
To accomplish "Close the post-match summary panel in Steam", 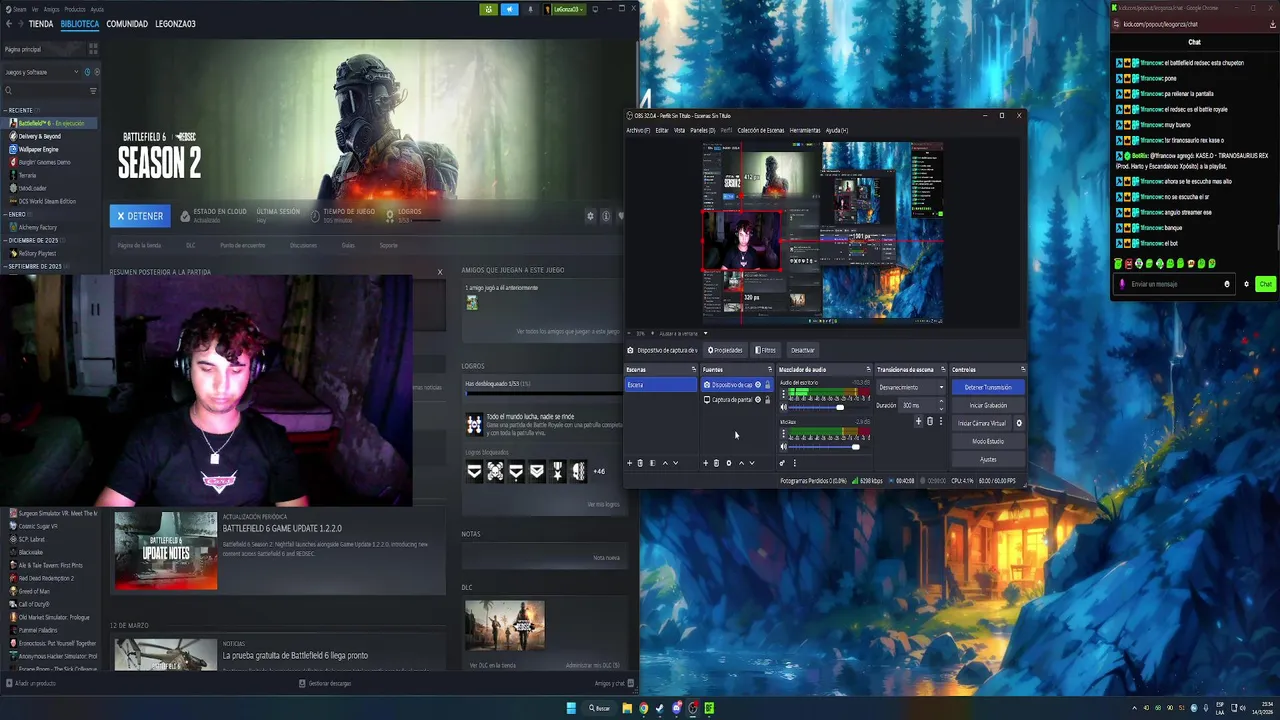I will (439, 272).
